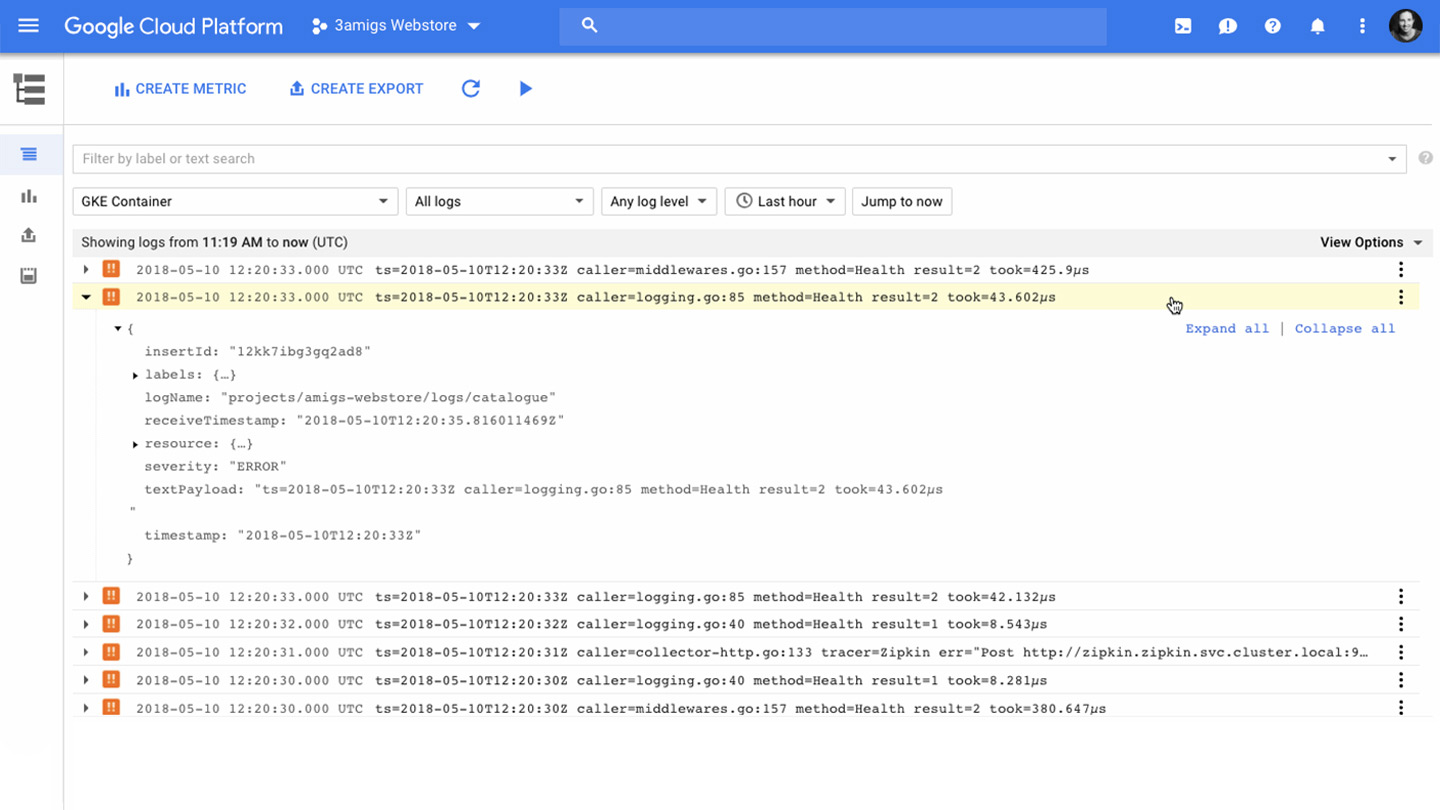Click the filter help icon

[x=1425, y=158]
